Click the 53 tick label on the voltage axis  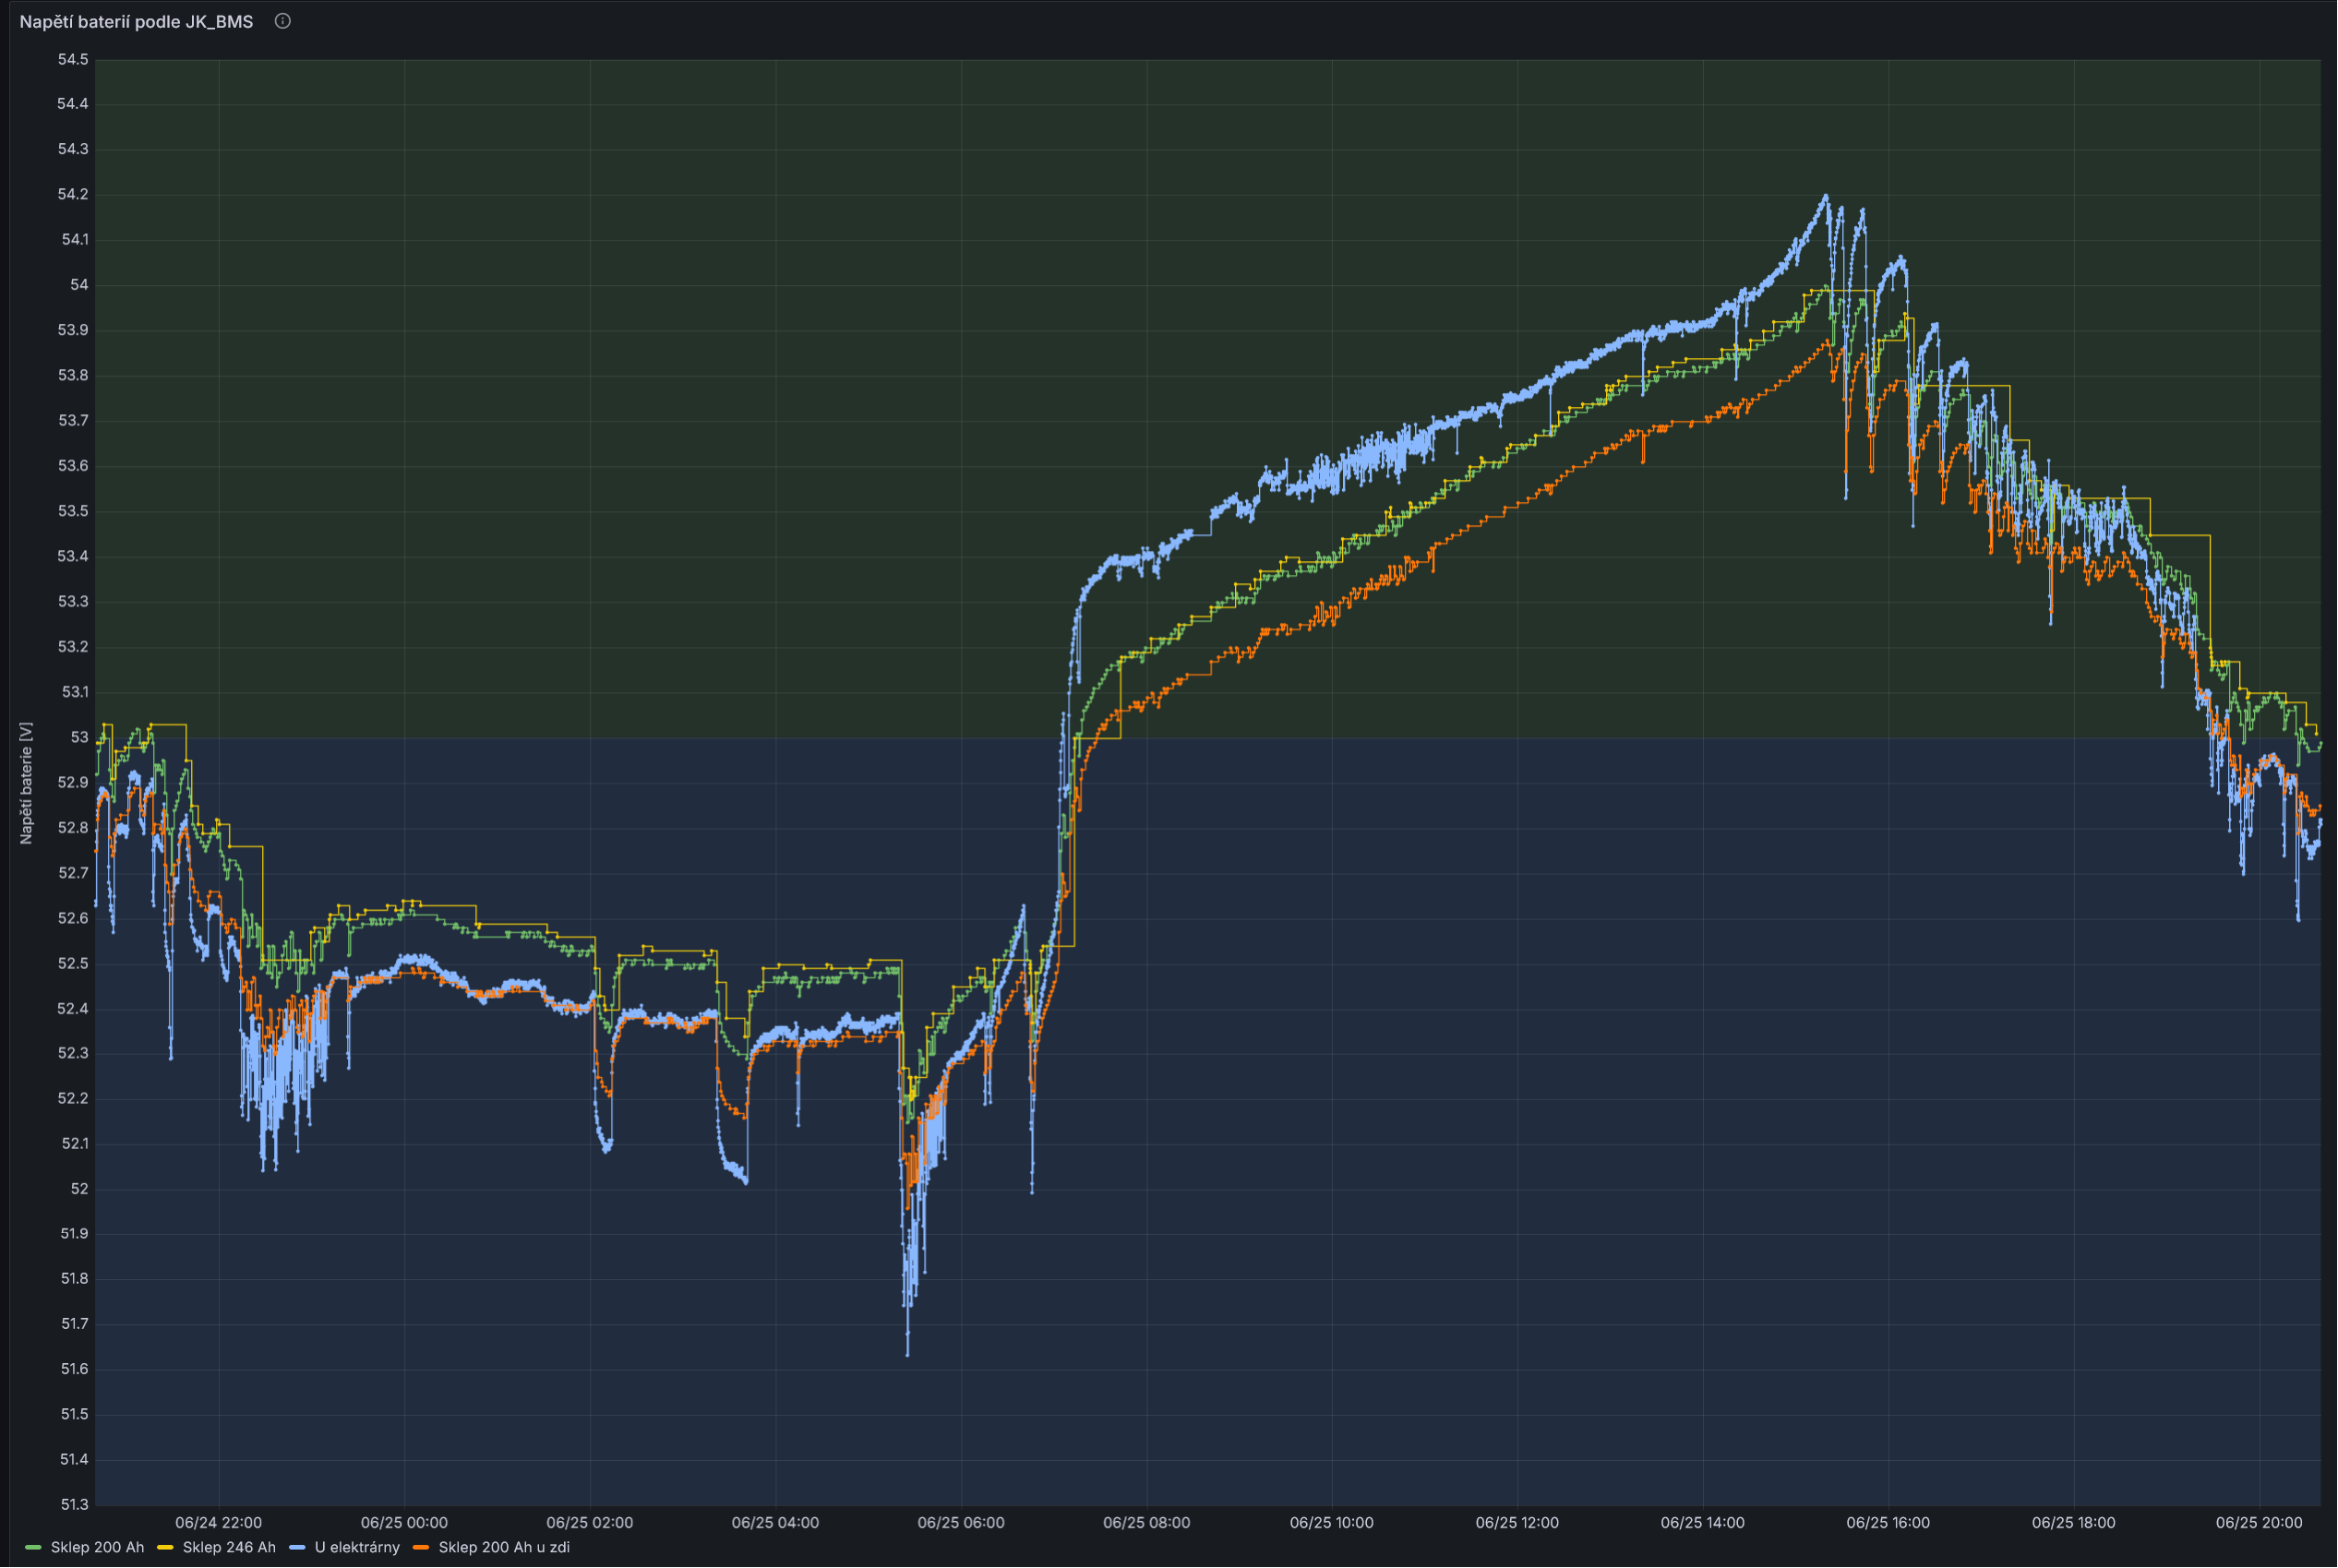[79, 737]
